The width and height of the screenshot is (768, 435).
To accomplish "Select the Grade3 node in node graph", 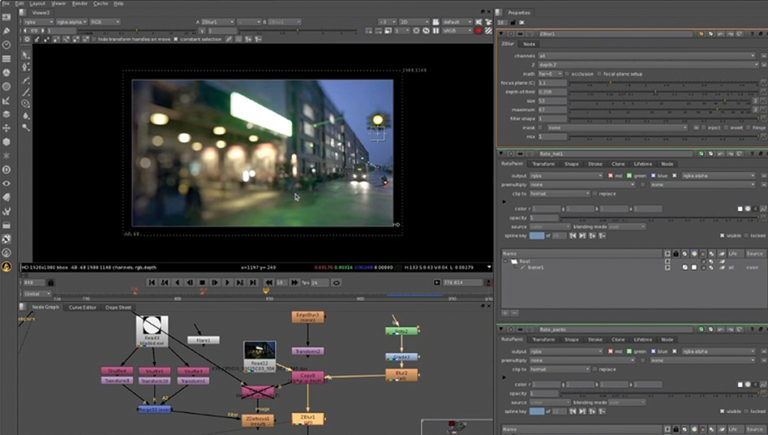I will [x=402, y=357].
